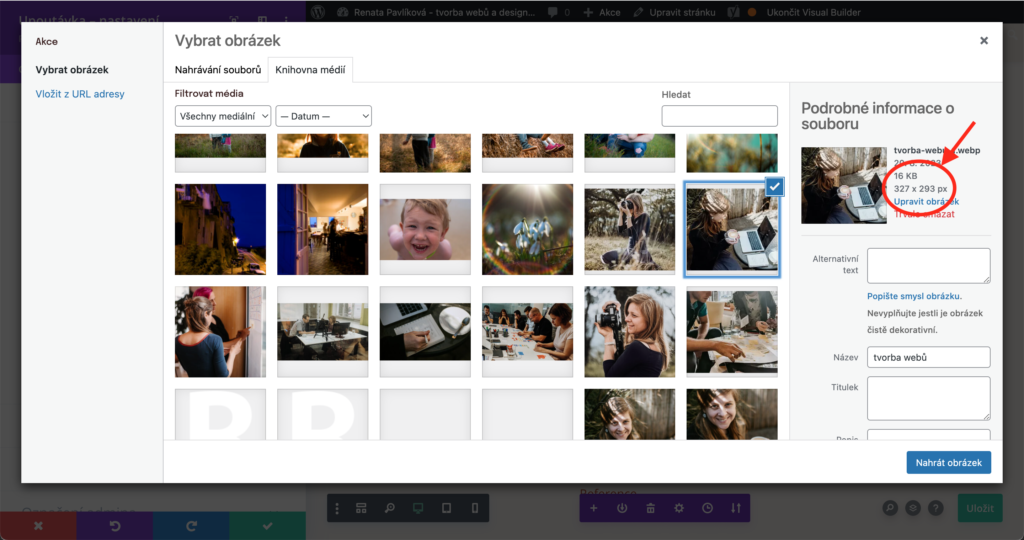
Task: Switch to Nahrávání souborů tab
Action: click(218, 70)
